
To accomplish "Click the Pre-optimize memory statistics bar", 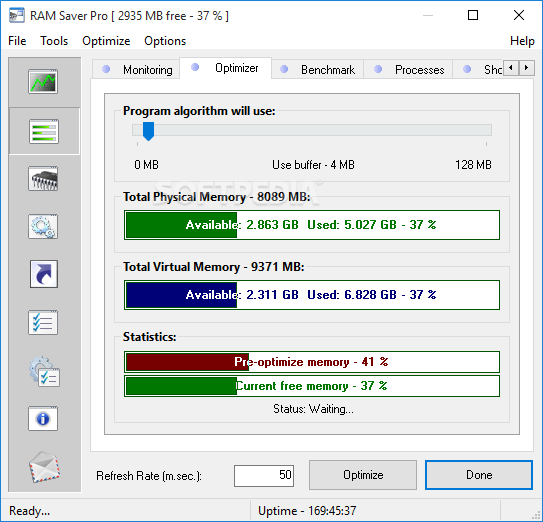I will pos(312,362).
